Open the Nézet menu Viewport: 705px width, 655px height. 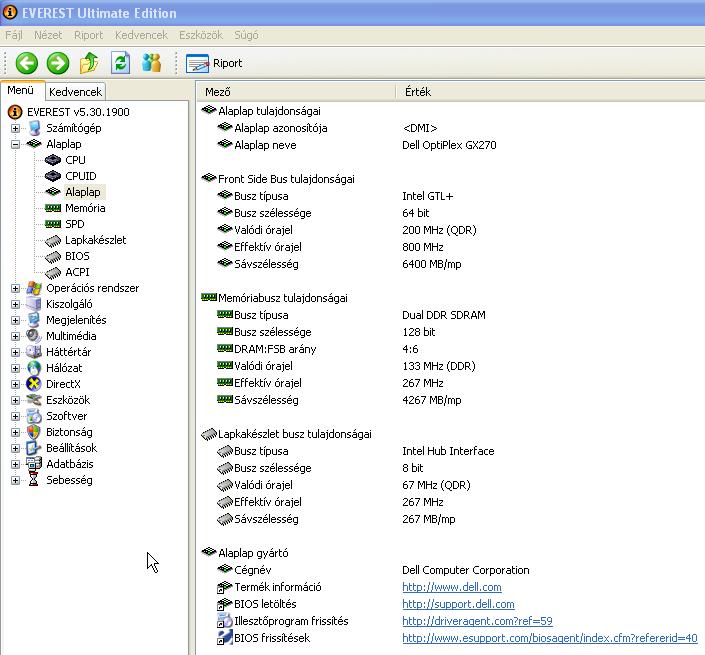click(48, 35)
